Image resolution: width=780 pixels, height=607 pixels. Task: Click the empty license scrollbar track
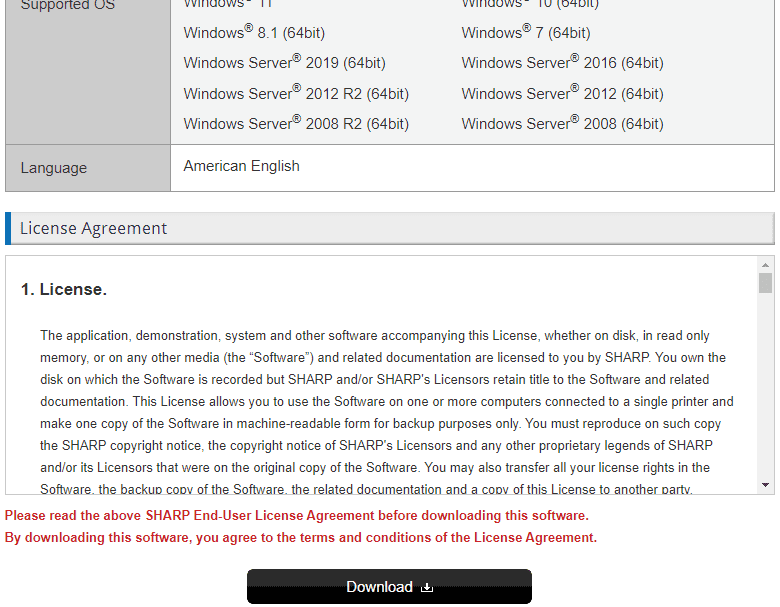tap(765, 390)
